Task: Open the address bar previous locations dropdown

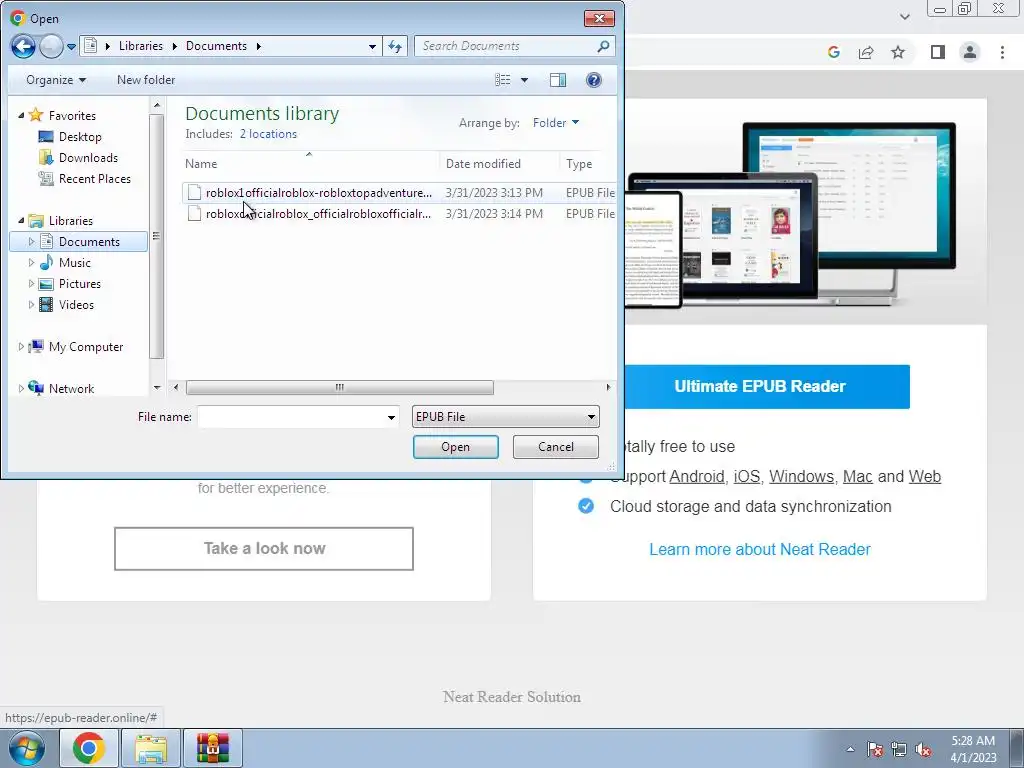Action: [372, 46]
